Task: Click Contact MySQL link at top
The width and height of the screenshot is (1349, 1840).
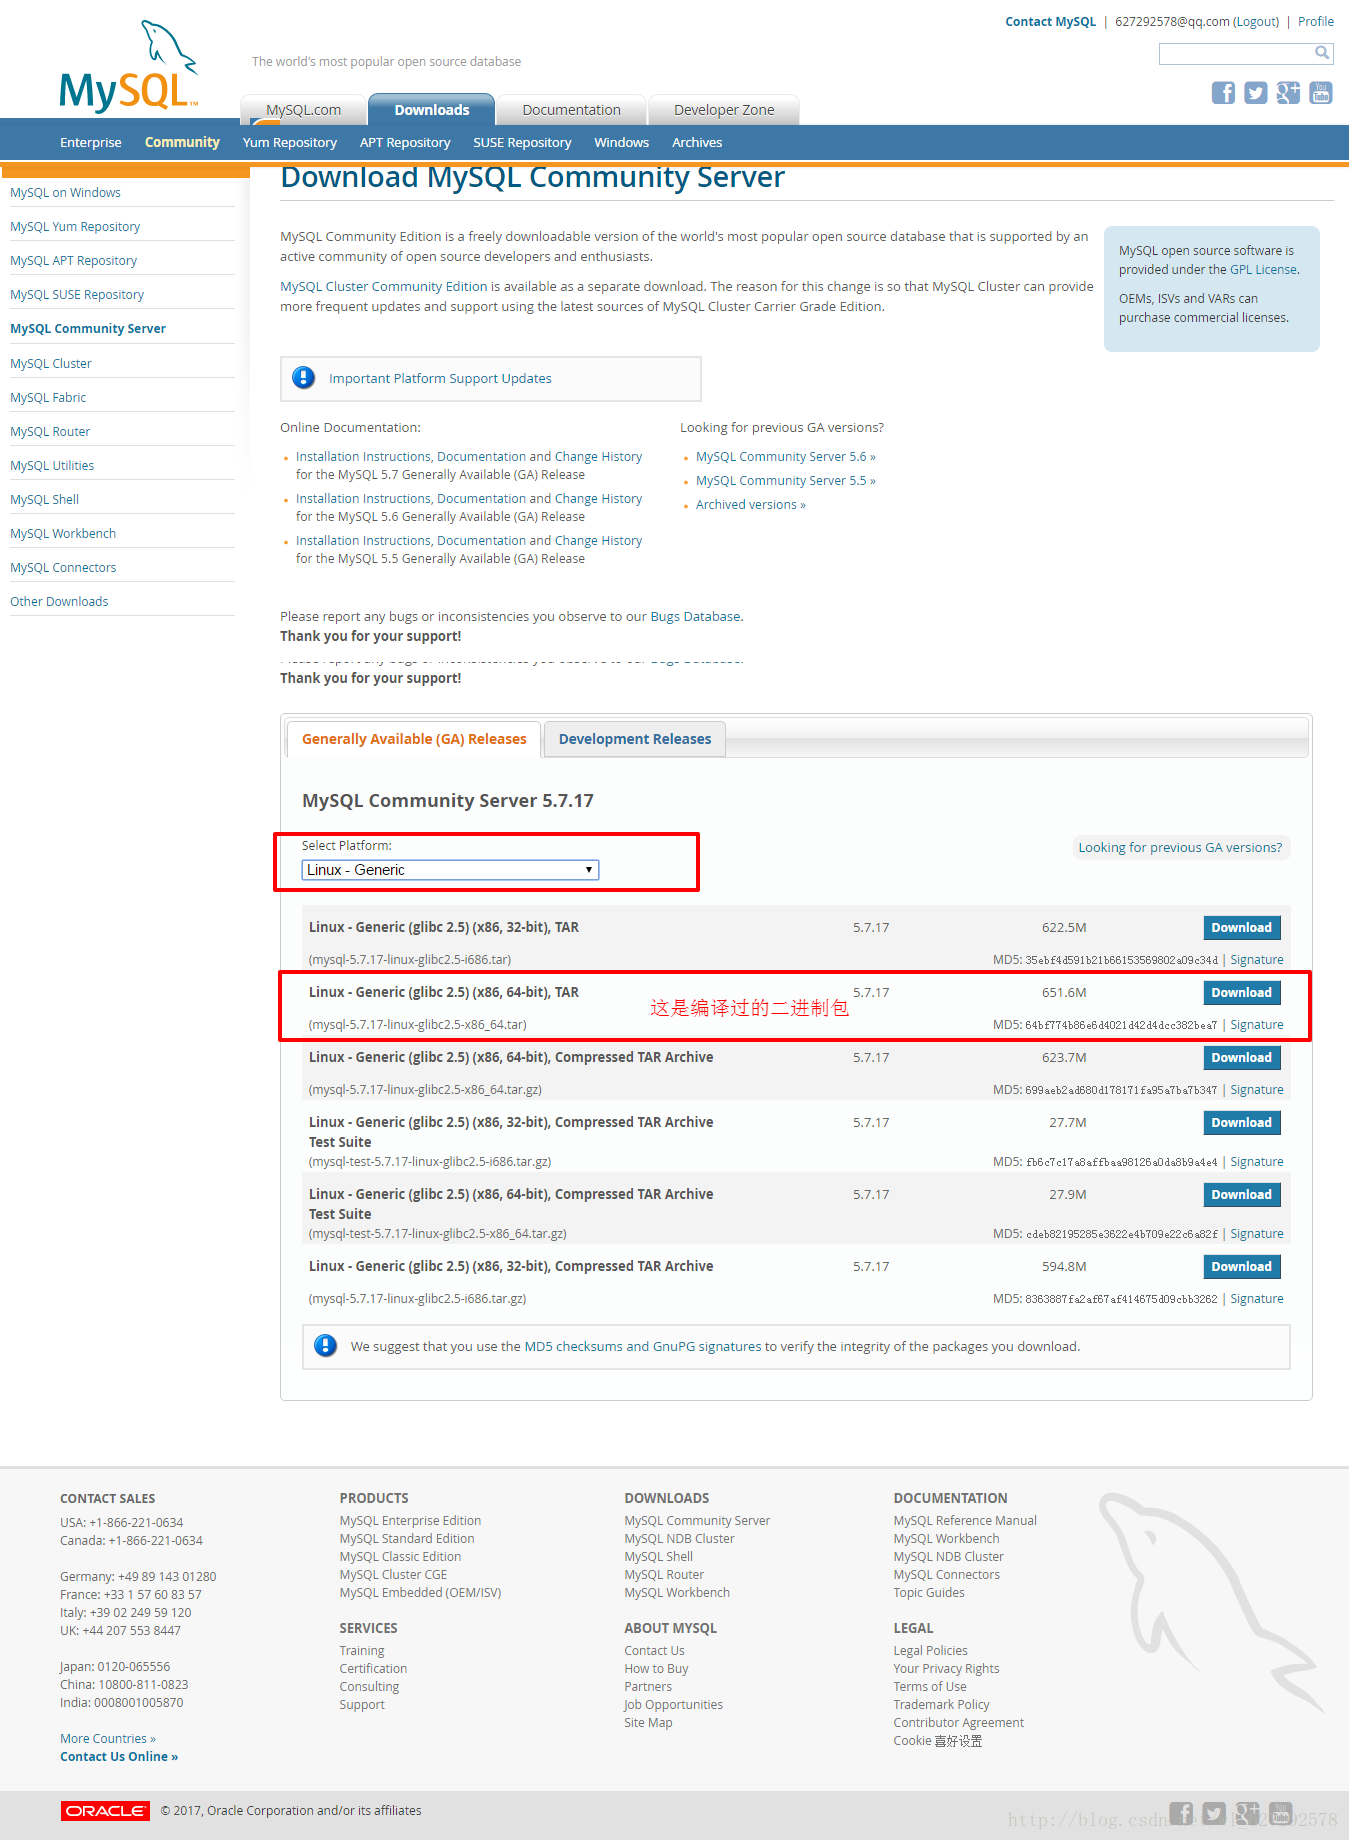Action: pos(1051,22)
